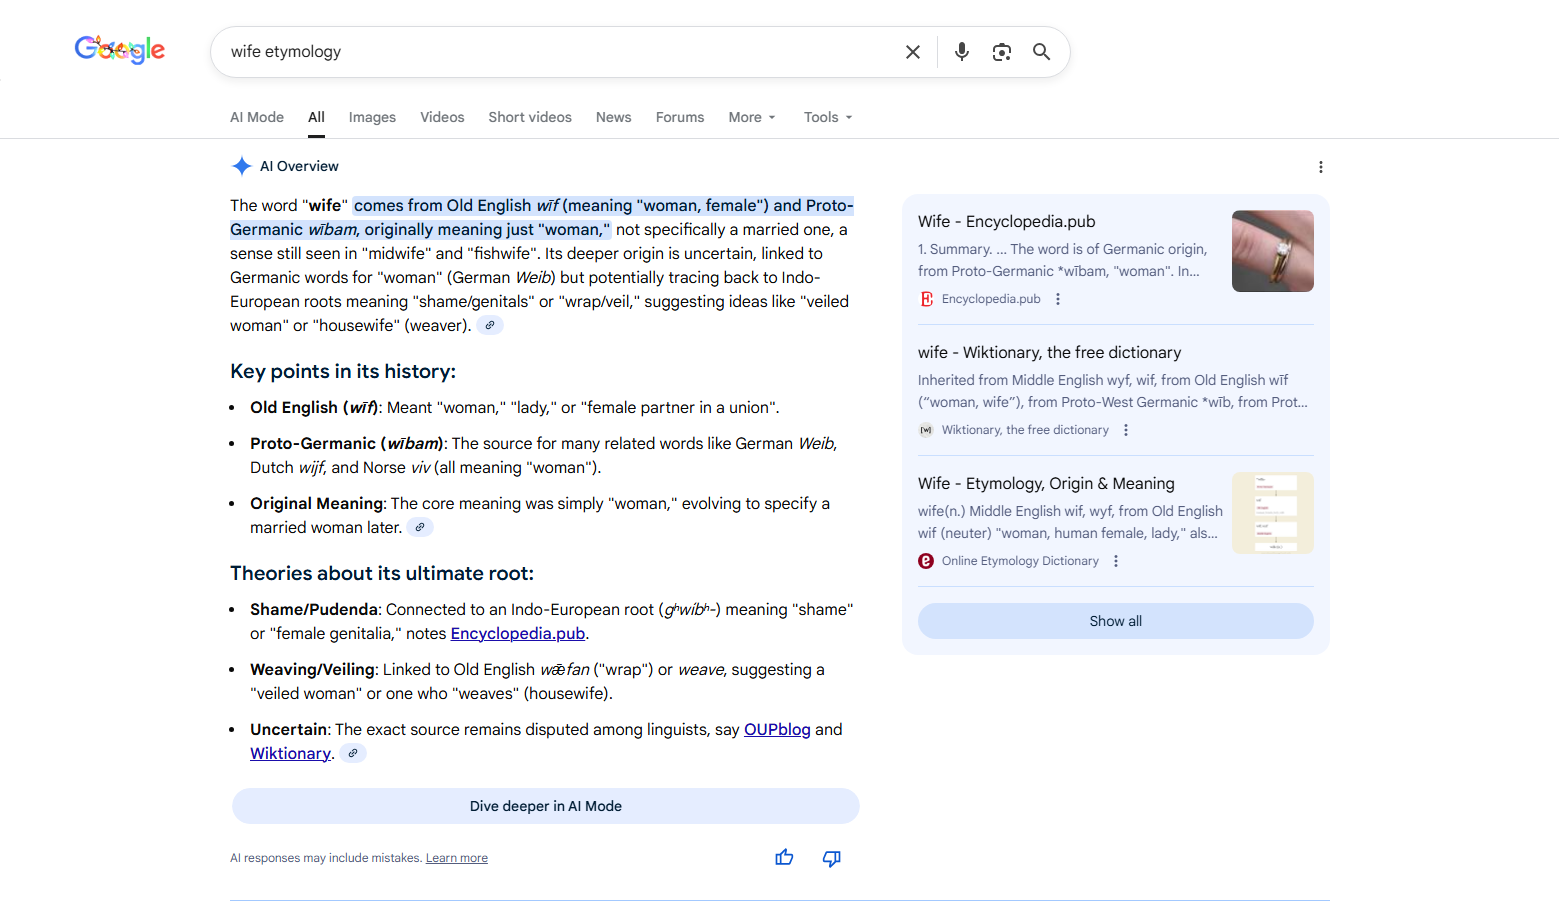Click the 'Original Meaning' bullet label
The image size is (1559, 919).
coord(317,504)
